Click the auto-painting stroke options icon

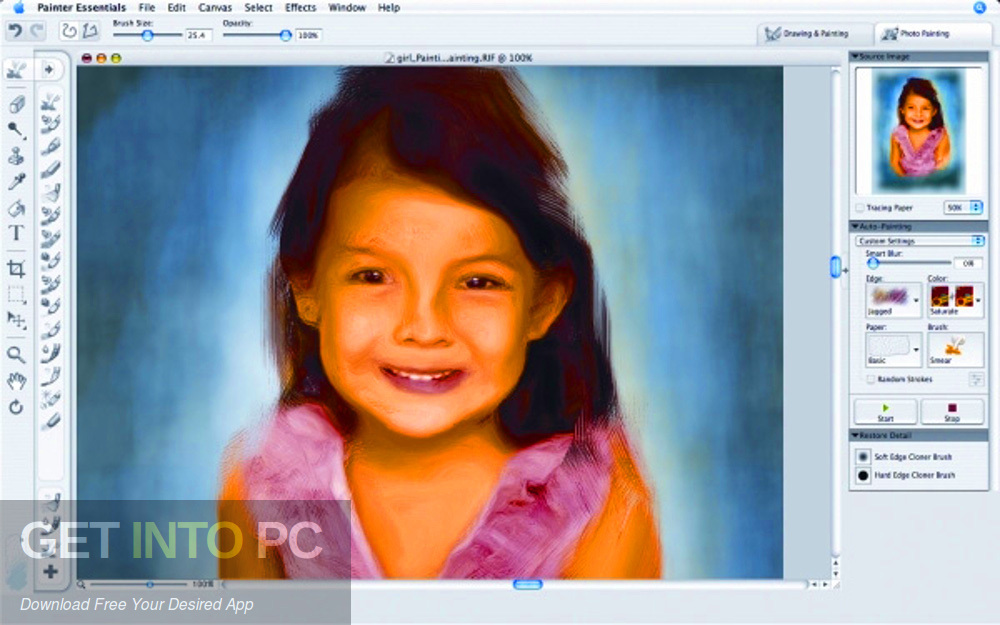(x=976, y=380)
